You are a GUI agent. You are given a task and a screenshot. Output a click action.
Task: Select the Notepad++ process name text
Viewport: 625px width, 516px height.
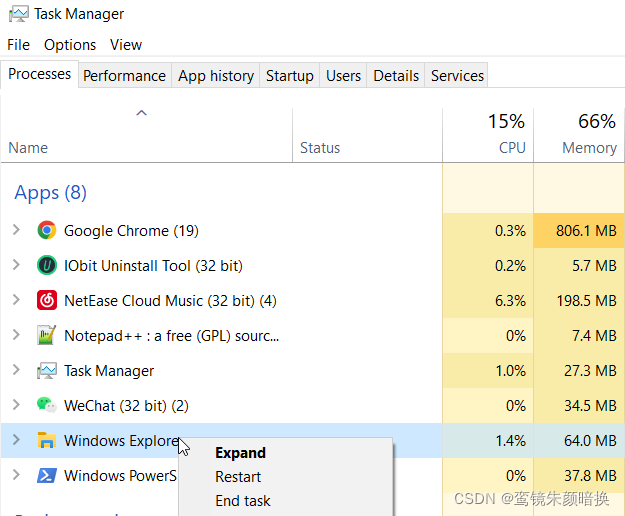tap(171, 336)
